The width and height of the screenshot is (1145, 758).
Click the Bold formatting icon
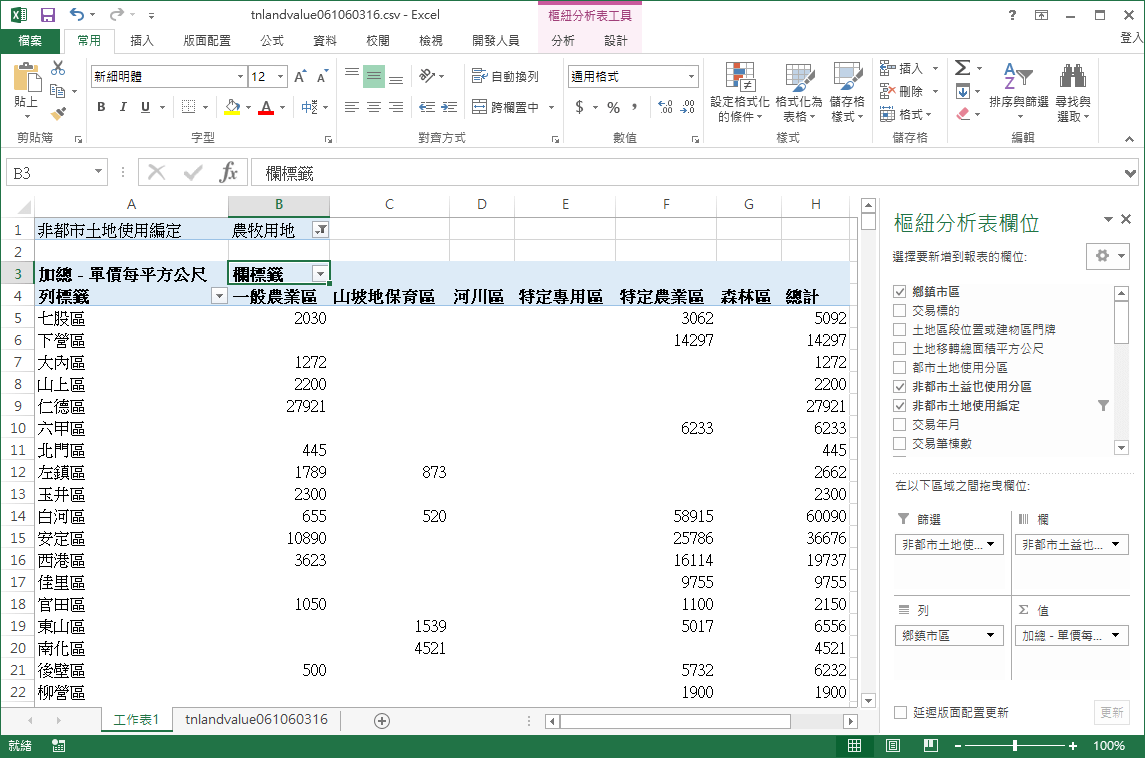point(101,107)
